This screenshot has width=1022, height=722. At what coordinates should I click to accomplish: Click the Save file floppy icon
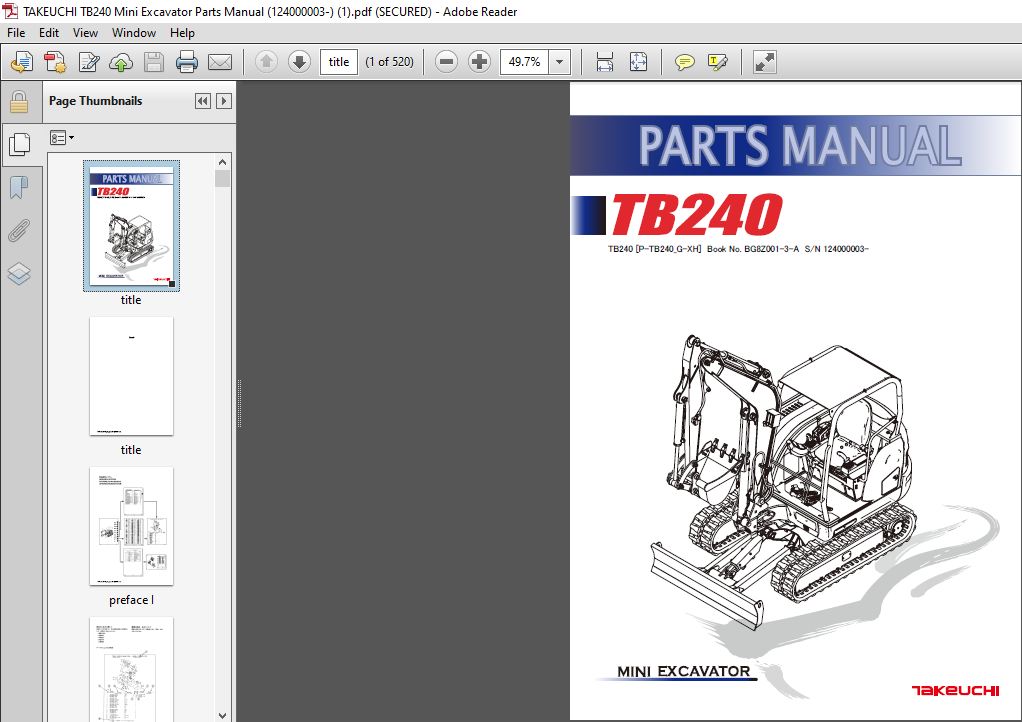[x=154, y=62]
